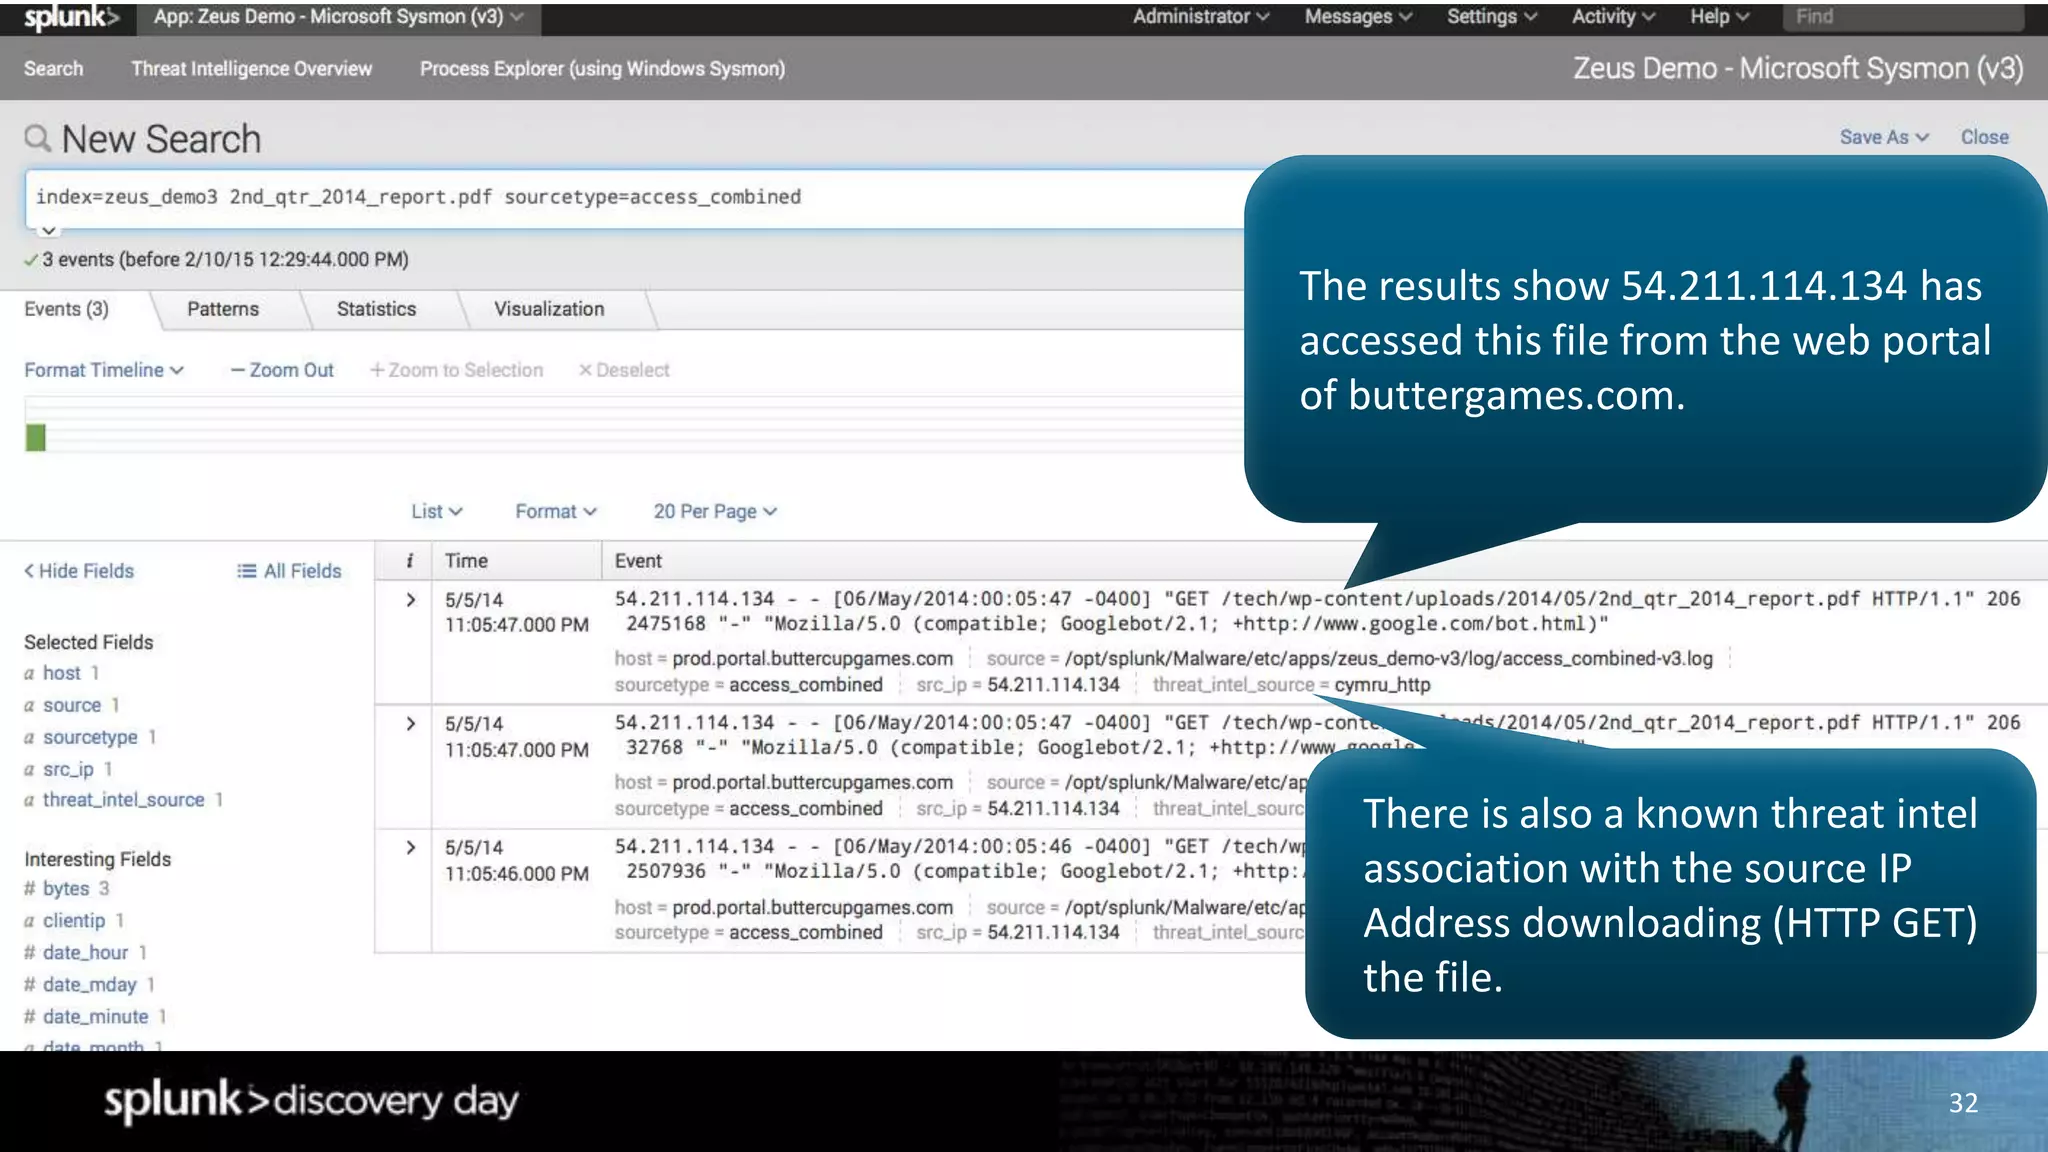
Task: Open the App: Zeus Demo dropdown
Action: click(x=339, y=17)
